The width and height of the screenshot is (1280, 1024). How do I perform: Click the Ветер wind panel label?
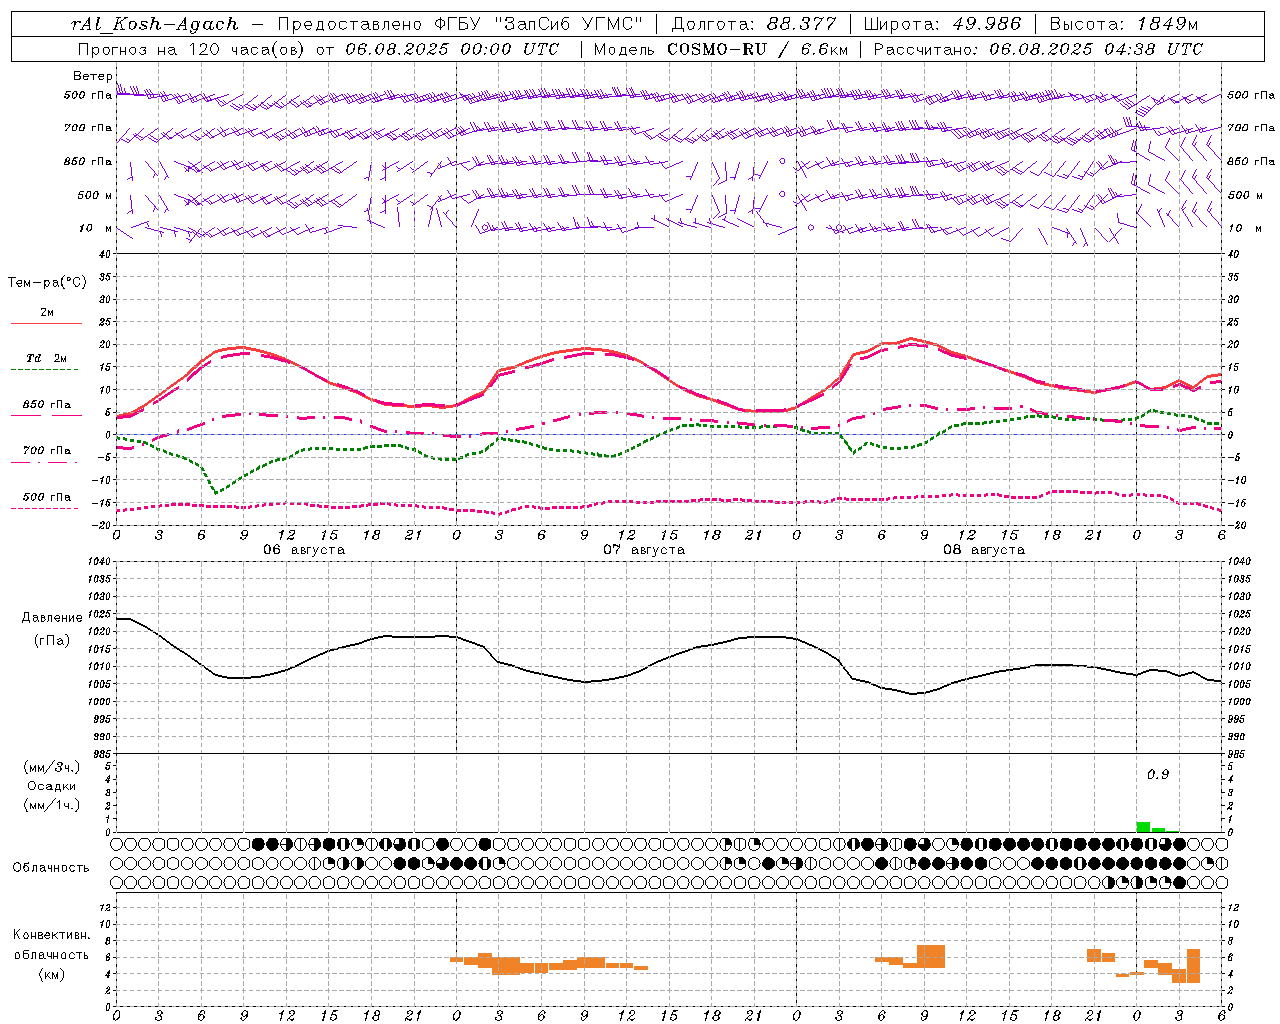(x=92, y=76)
